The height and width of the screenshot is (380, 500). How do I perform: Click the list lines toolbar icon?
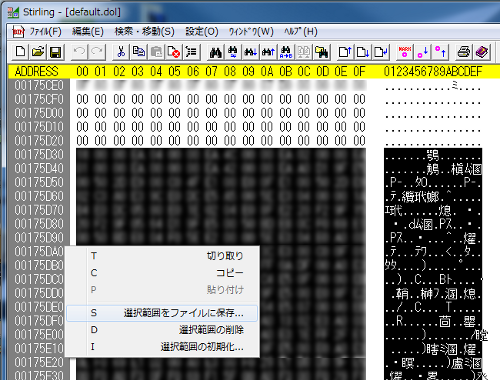click(191, 52)
